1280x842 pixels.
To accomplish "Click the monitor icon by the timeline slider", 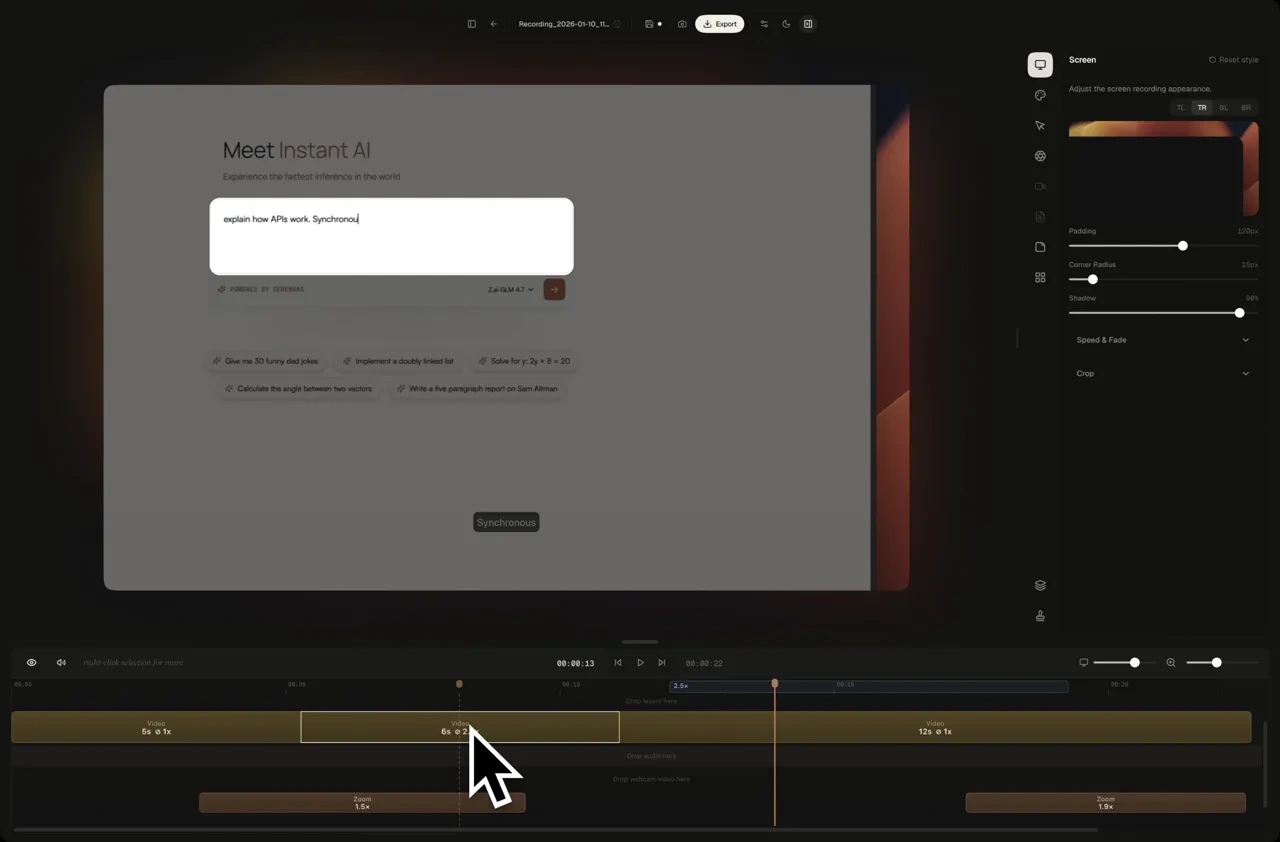I will (x=1083, y=663).
